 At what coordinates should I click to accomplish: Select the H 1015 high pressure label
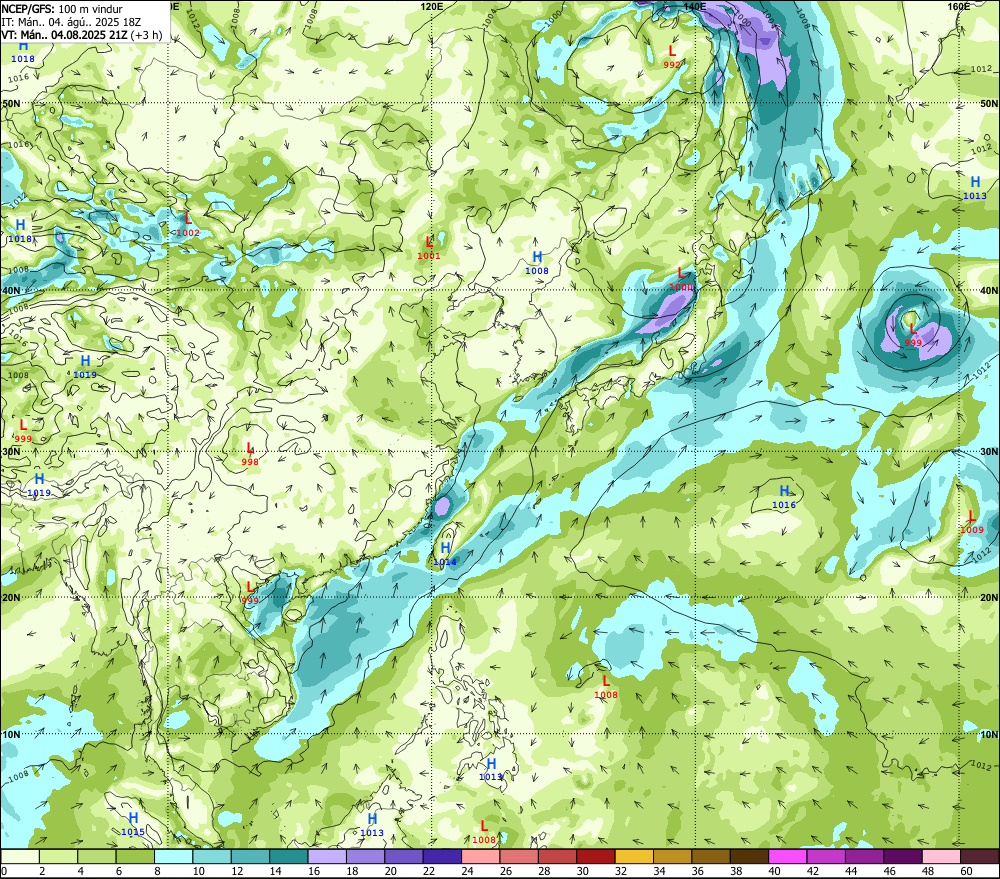133,824
